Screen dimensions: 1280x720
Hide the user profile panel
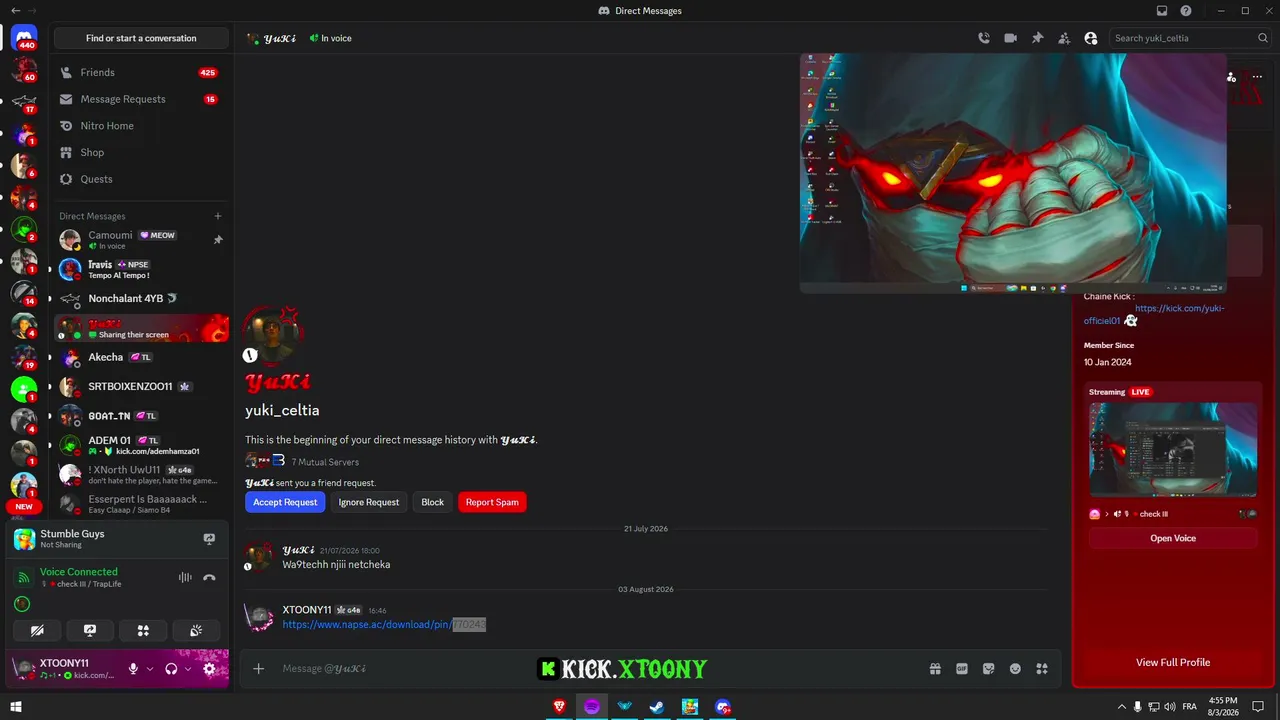tap(1091, 38)
